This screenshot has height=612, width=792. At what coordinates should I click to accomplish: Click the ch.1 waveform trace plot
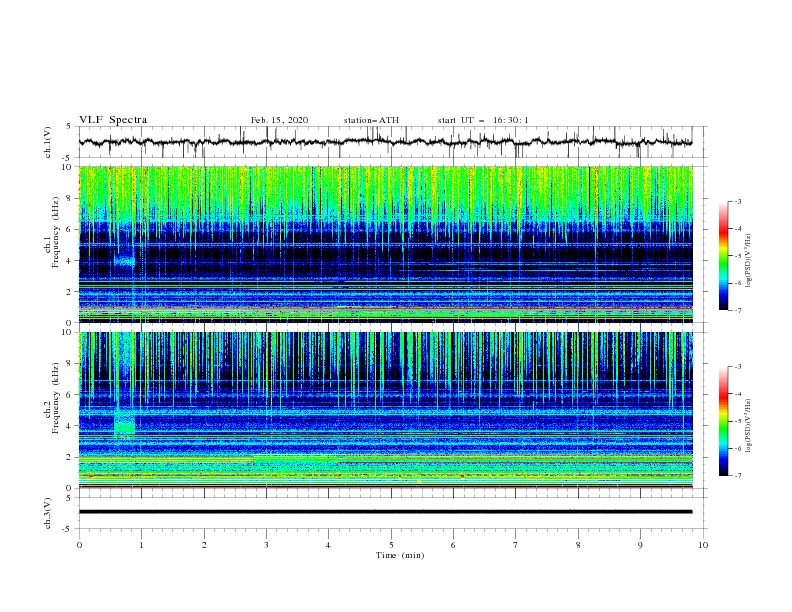[385, 142]
